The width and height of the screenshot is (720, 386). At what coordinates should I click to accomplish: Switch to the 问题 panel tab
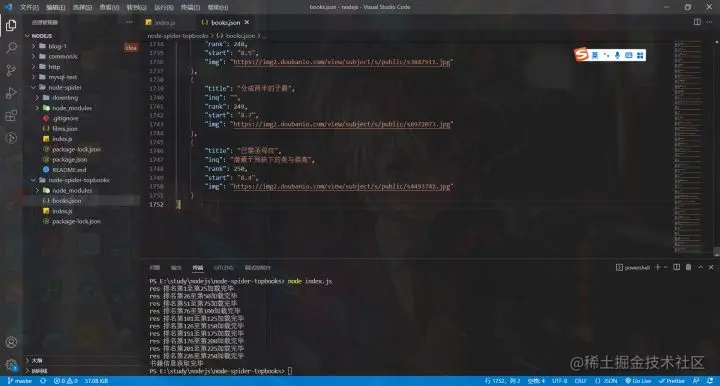pyautogui.click(x=155, y=268)
